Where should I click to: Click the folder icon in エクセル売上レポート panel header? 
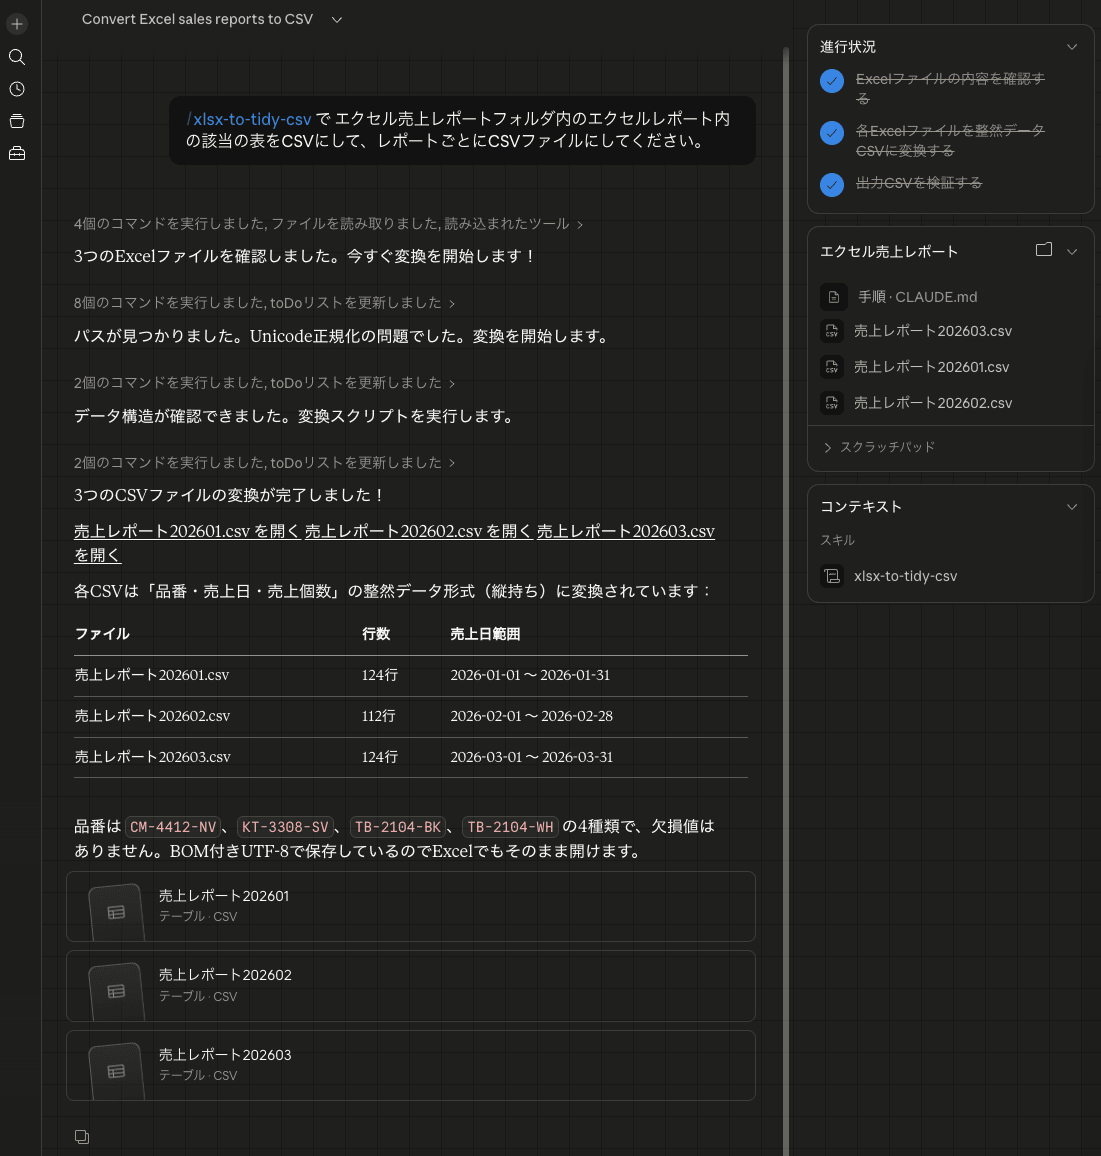tap(1041, 251)
